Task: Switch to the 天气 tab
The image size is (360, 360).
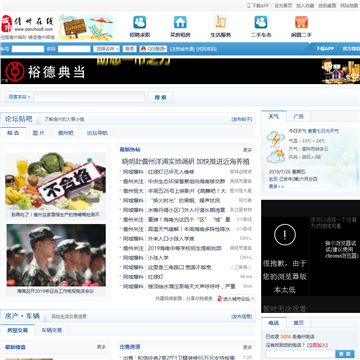Action: pyautogui.click(x=274, y=116)
